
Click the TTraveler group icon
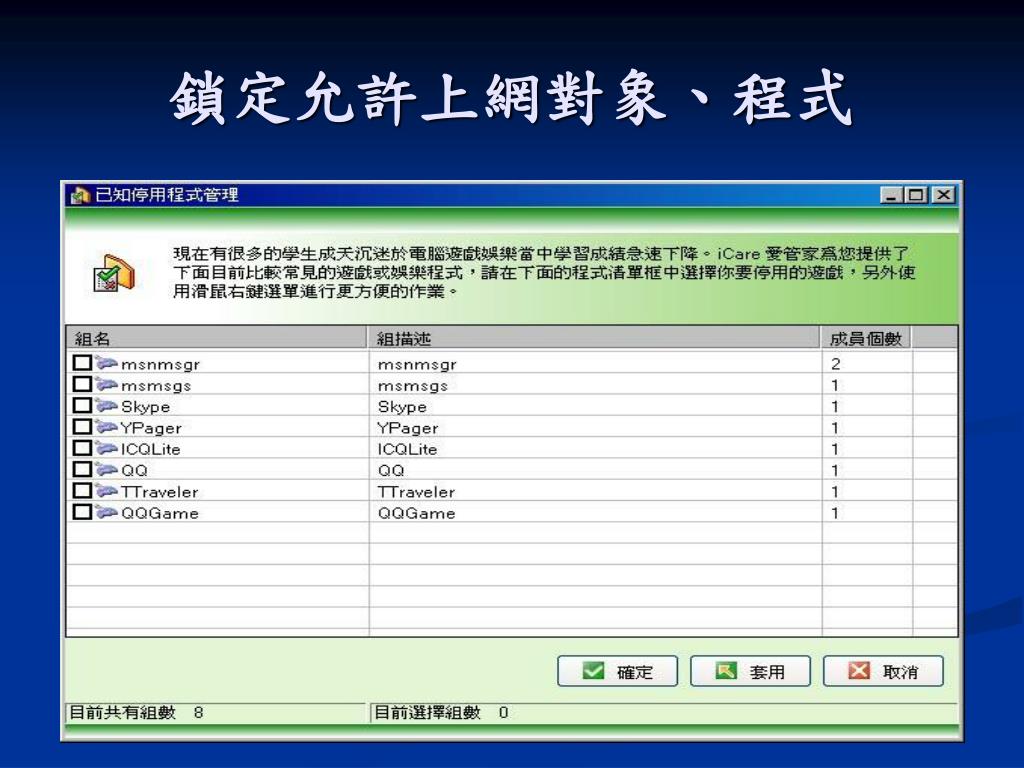(106, 490)
